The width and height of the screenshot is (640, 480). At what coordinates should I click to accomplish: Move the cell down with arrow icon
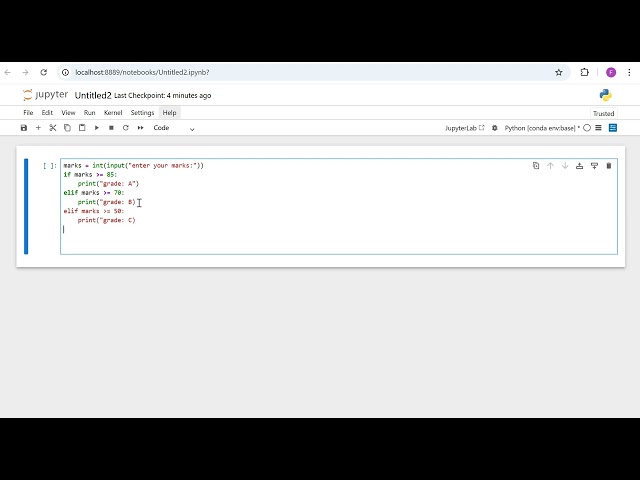565,166
